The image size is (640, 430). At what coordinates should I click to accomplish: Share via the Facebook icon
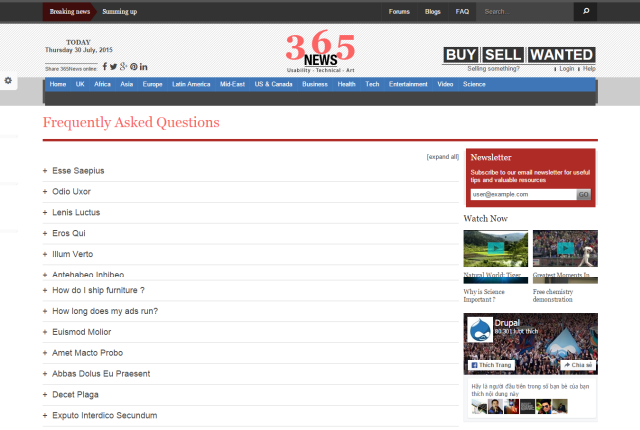pyautogui.click(x=105, y=67)
